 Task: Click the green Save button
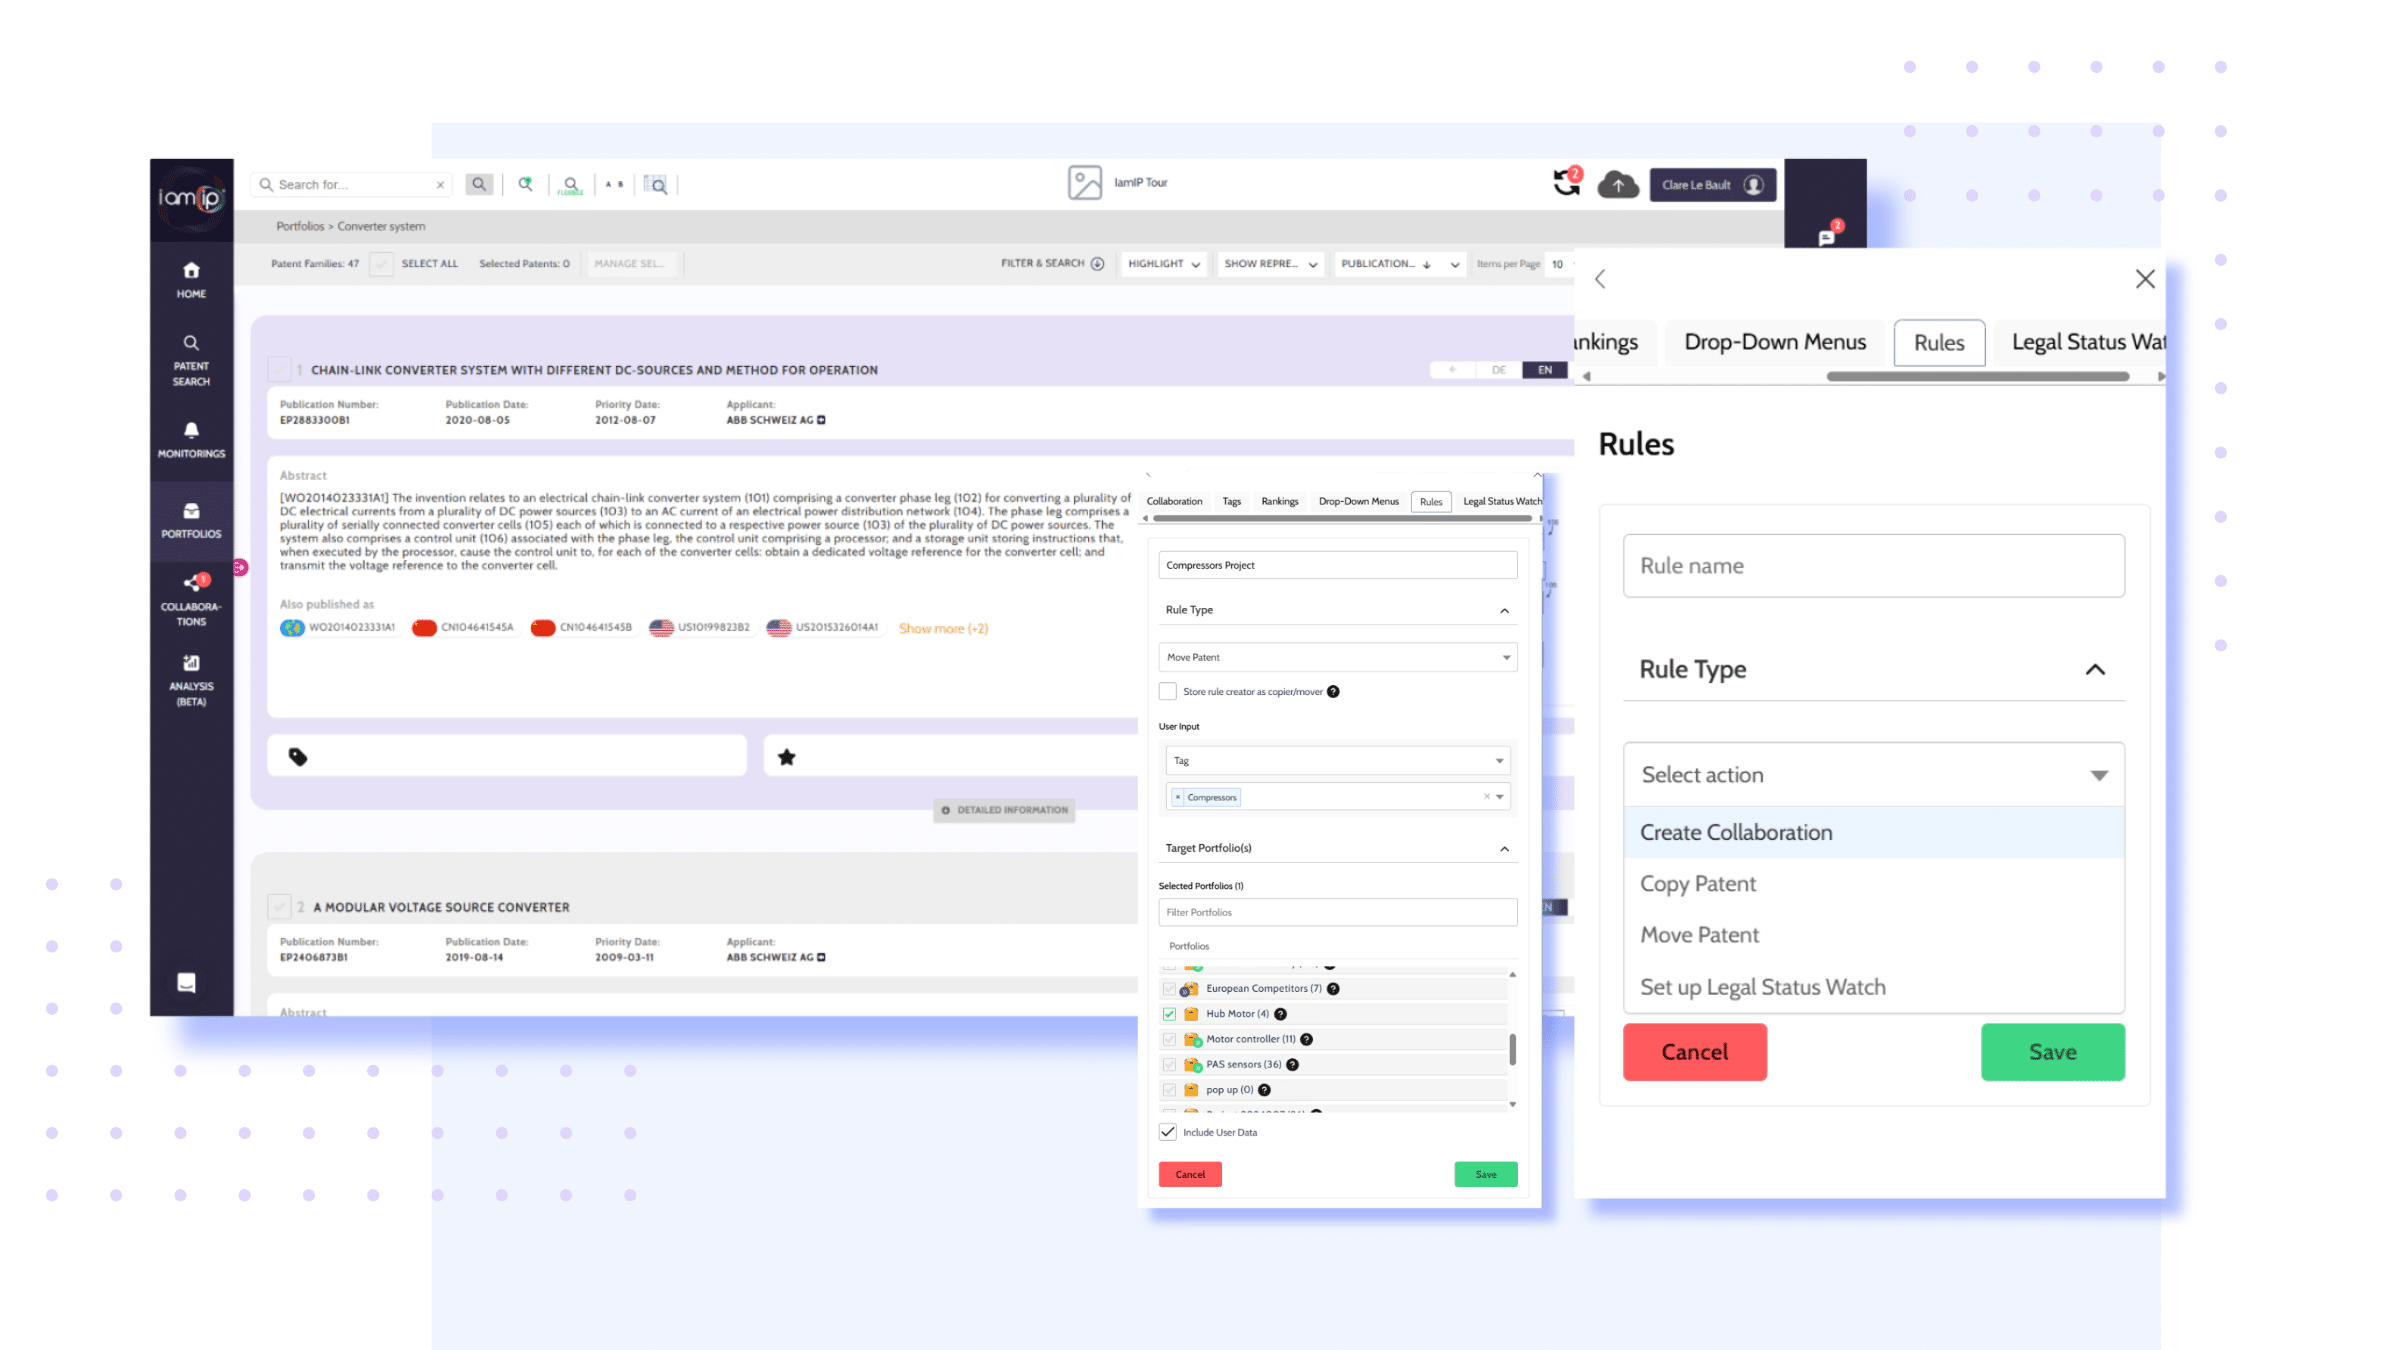coord(2052,1052)
